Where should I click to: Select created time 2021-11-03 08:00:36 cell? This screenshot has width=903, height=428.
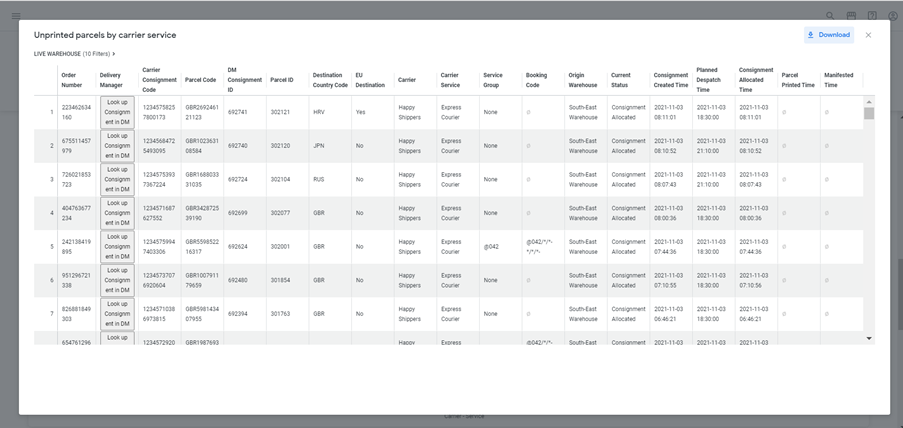671,213
